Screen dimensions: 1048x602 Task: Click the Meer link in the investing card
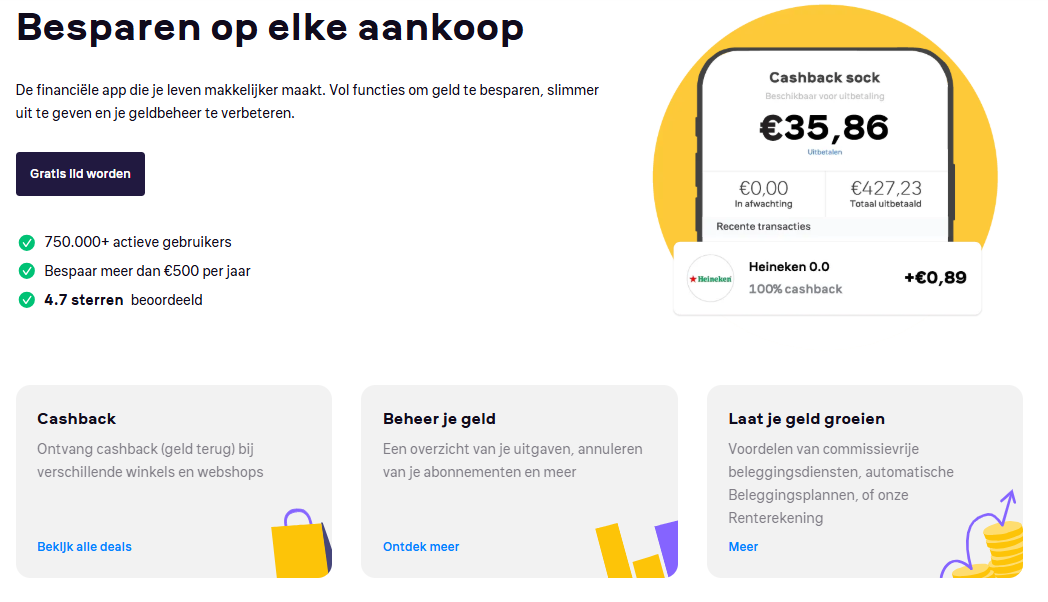click(743, 546)
